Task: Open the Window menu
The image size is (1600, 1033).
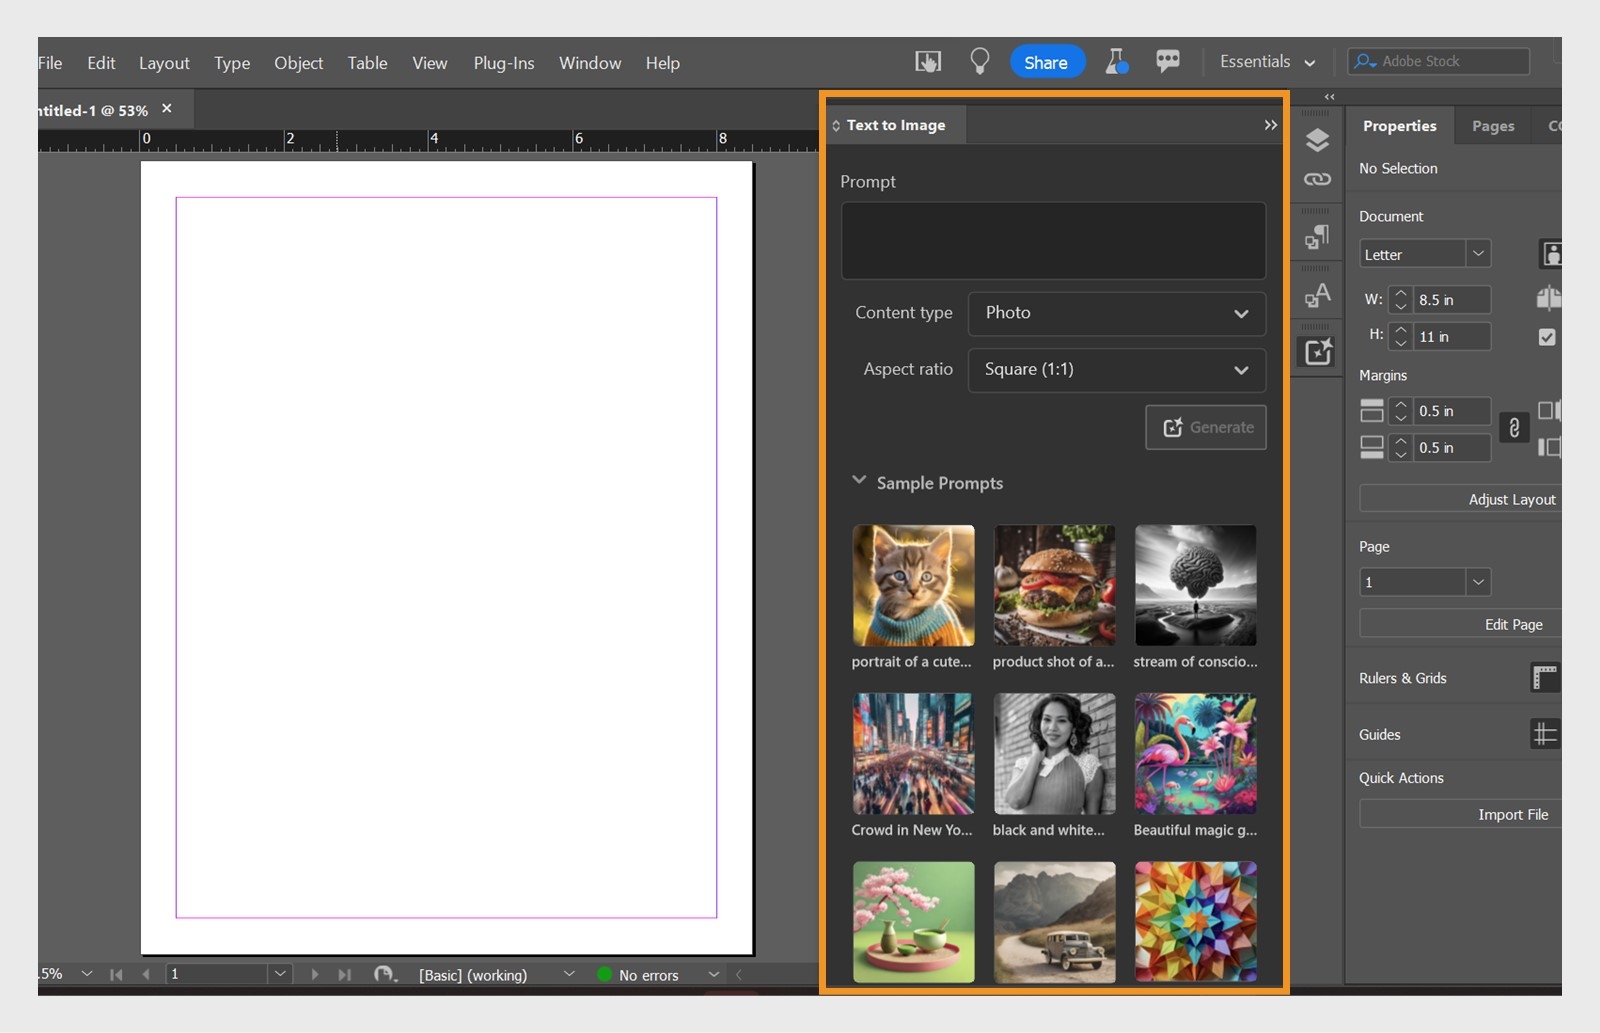Action: pyautogui.click(x=589, y=62)
